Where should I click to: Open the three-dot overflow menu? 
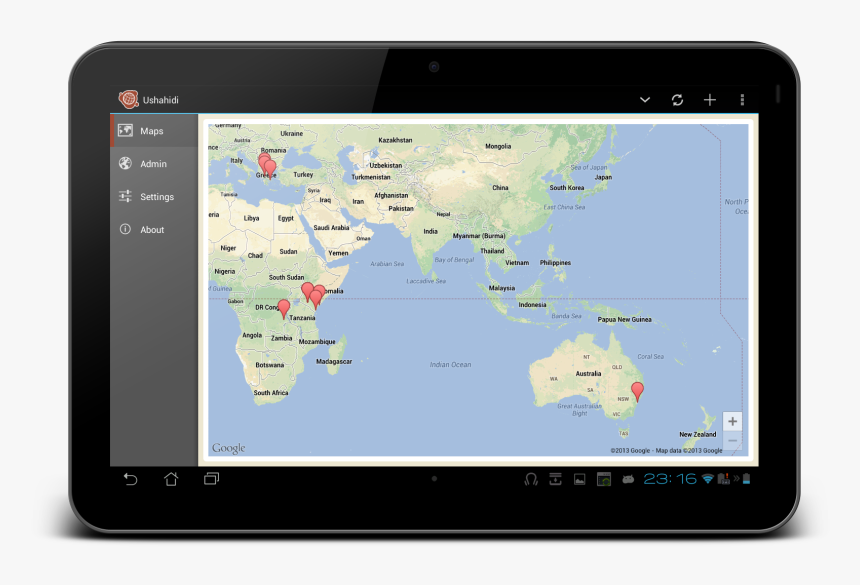pos(742,100)
